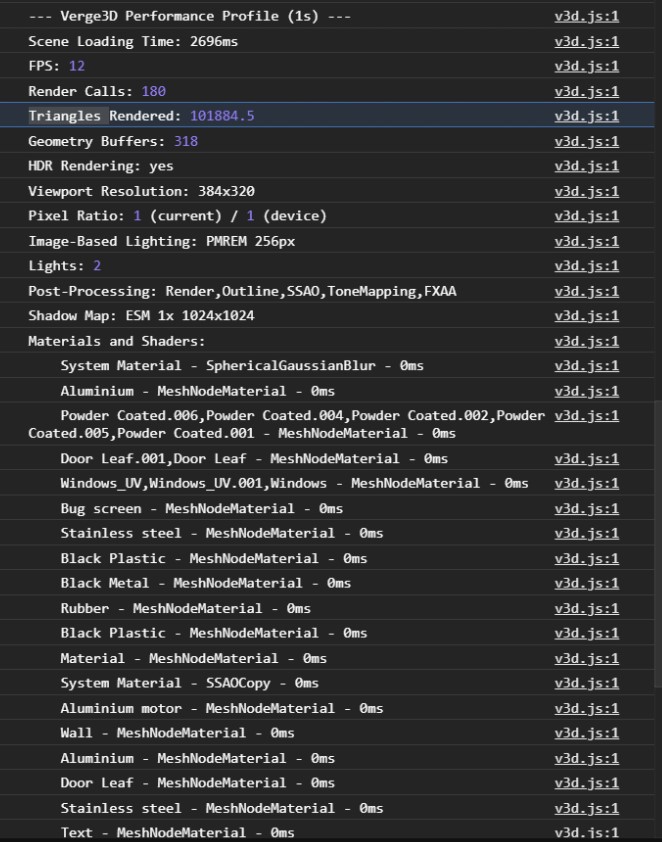Click v3d.js link on Pixel Ratio row
The image size is (662, 842).
(586, 216)
